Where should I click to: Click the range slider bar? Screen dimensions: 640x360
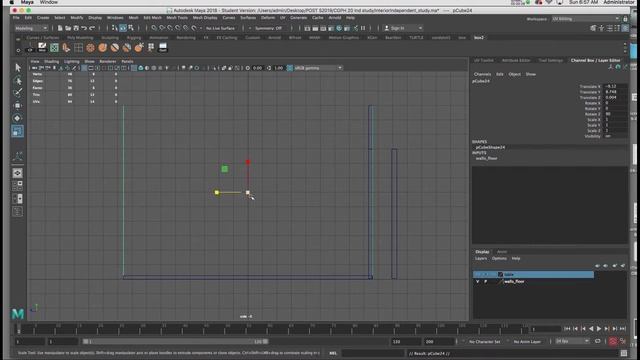[x=176, y=341]
